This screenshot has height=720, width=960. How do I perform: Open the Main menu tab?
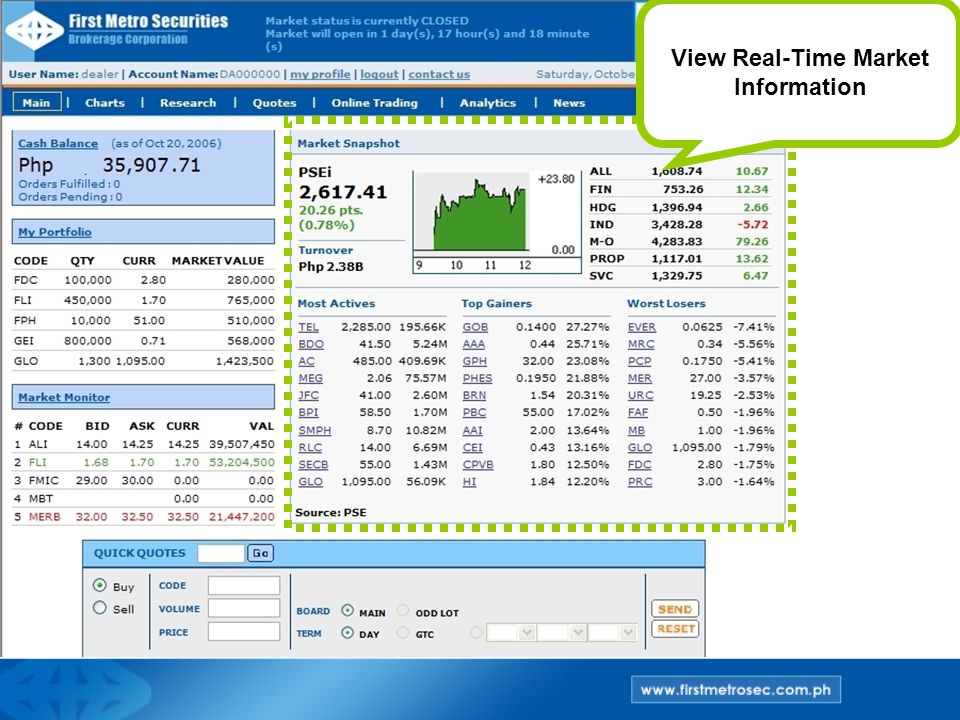point(37,102)
